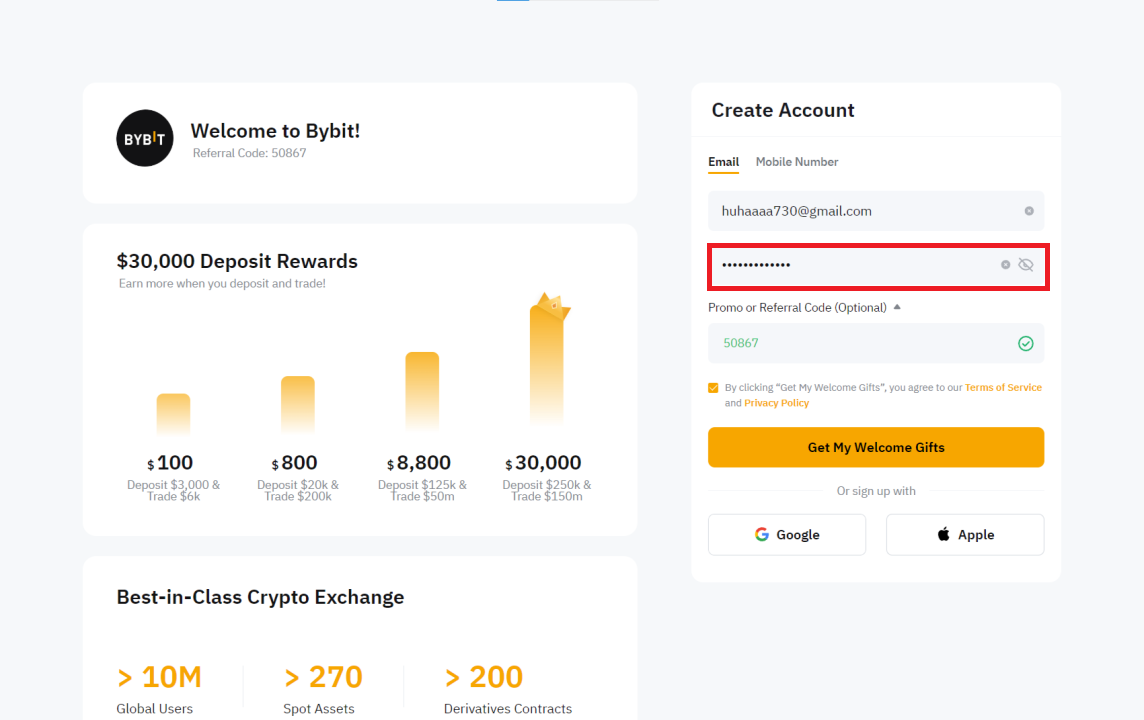Viewport: 1144px width, 720px height.
Task: Click the email input field
Action: coord(876,212)
